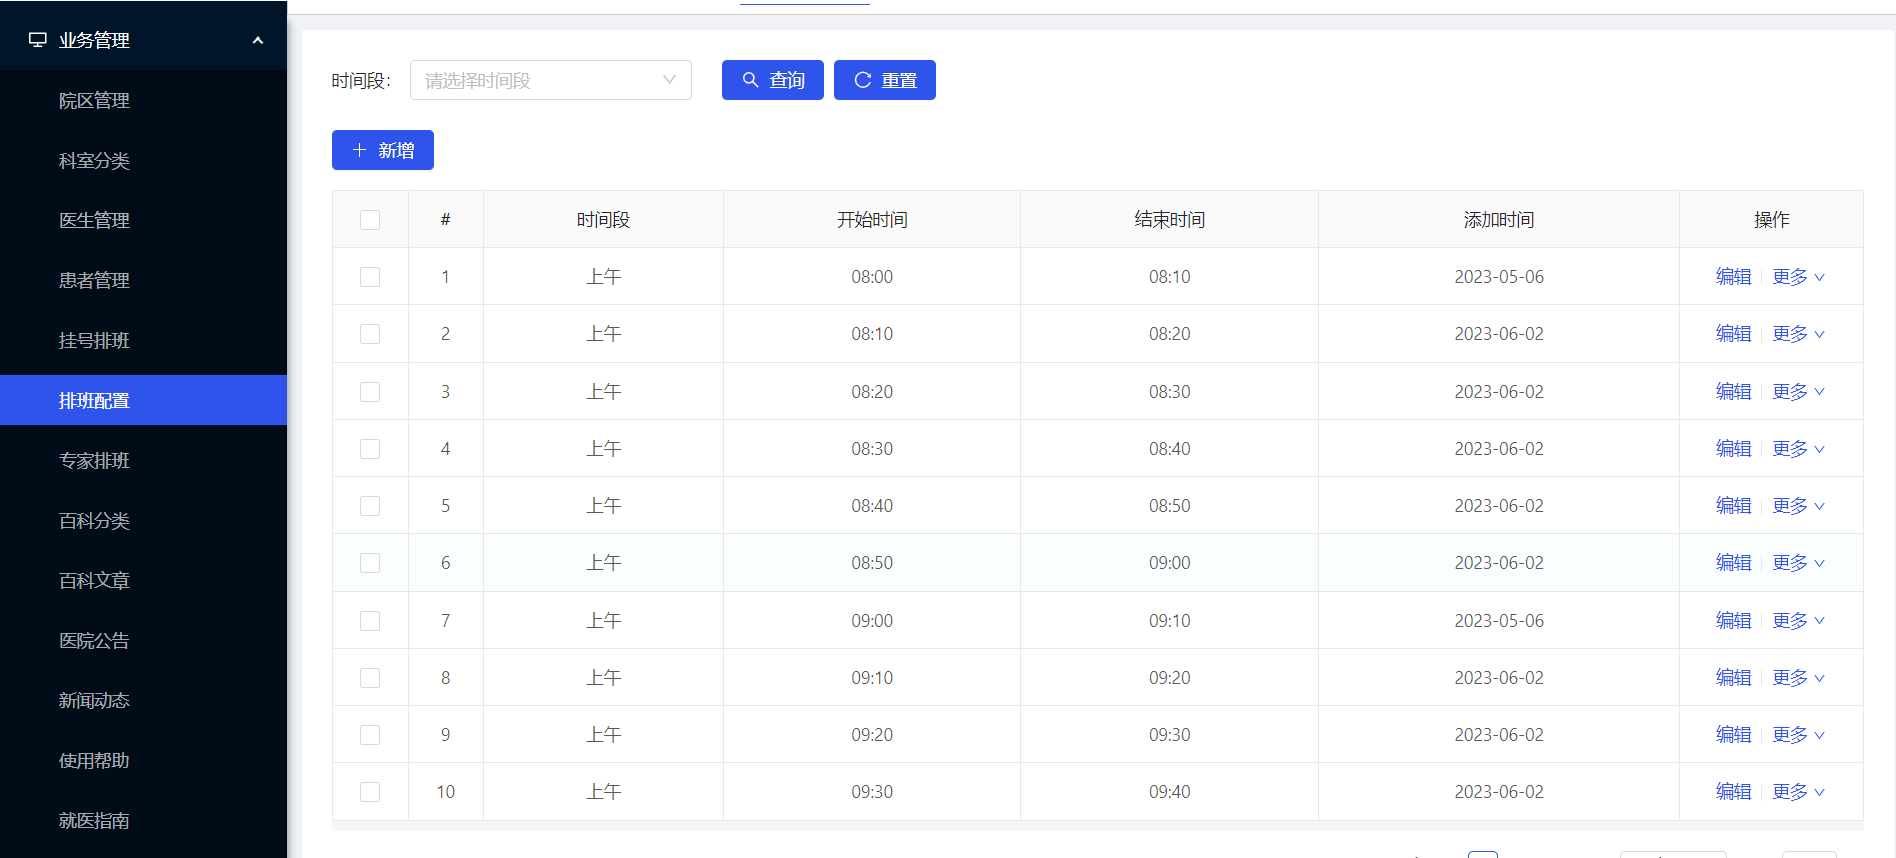Expand 更多 dropdown for row 9
The width and height of the screenshot is (1896, 858).
tap(1799, 735)
